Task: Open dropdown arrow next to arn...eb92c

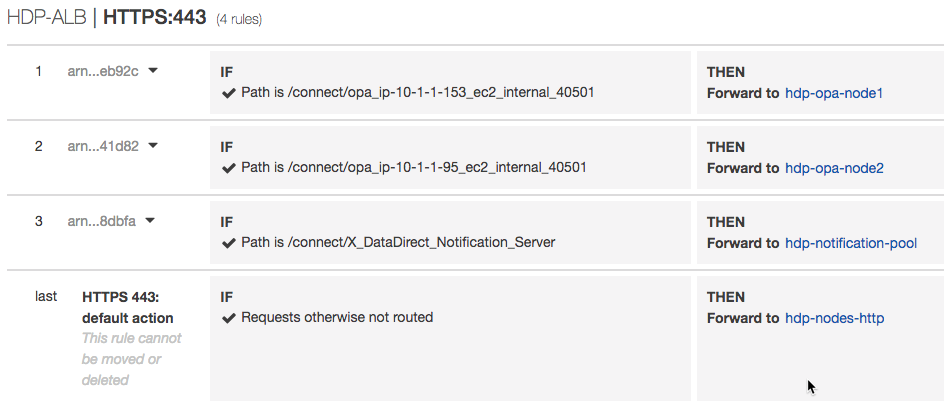Action: tap(153, 71)
